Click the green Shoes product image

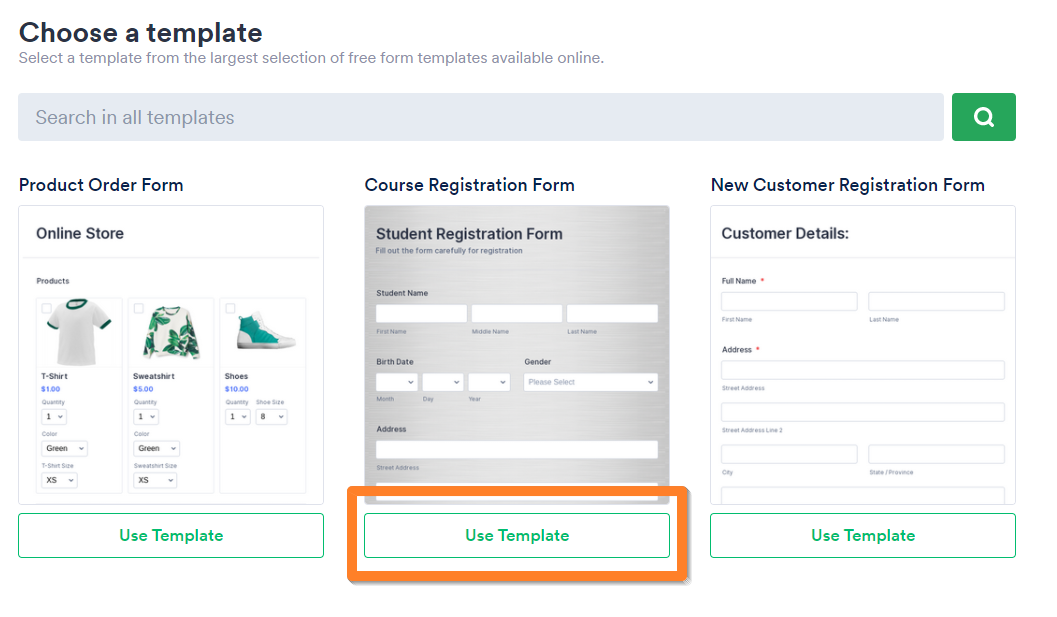[262, 330]
